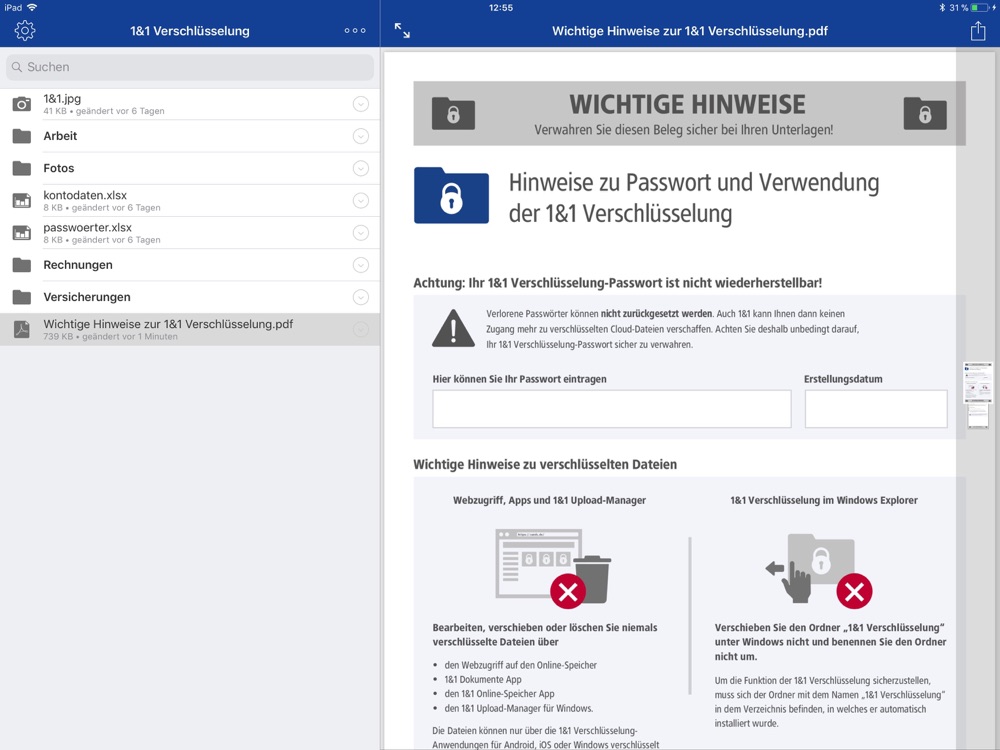Click '1&1 Verschlüsselung im Windows Explorer' heading
1000x750 pixels.
tap(824, 500)
